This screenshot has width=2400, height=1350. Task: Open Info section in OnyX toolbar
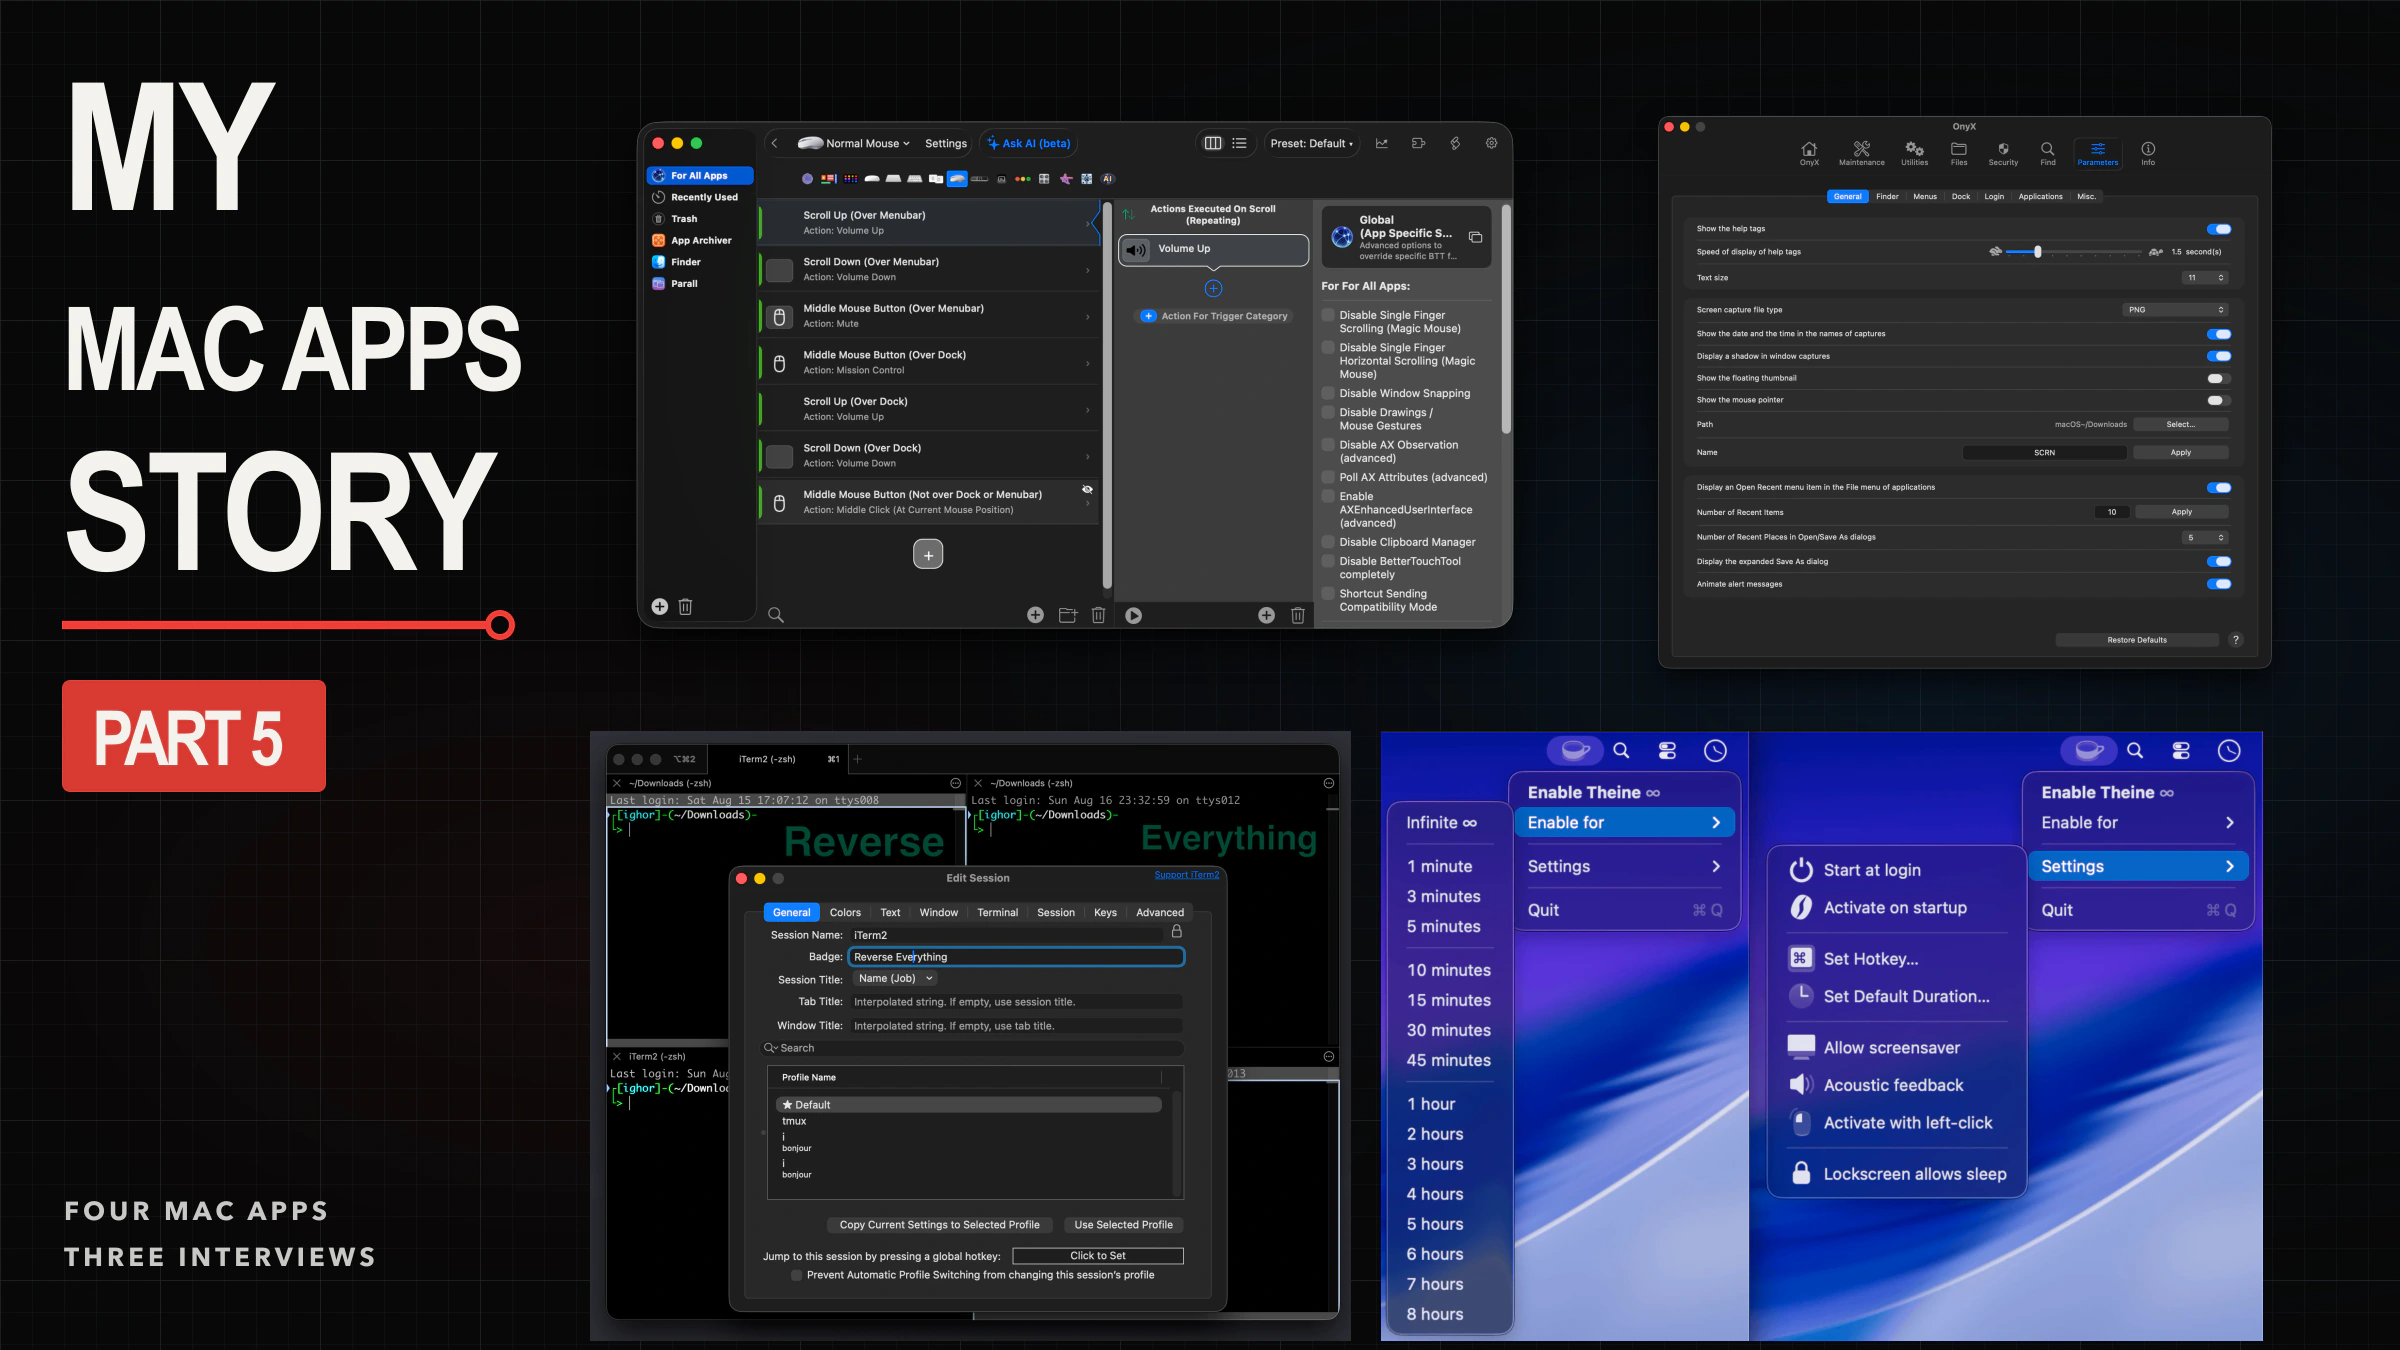2148,153
